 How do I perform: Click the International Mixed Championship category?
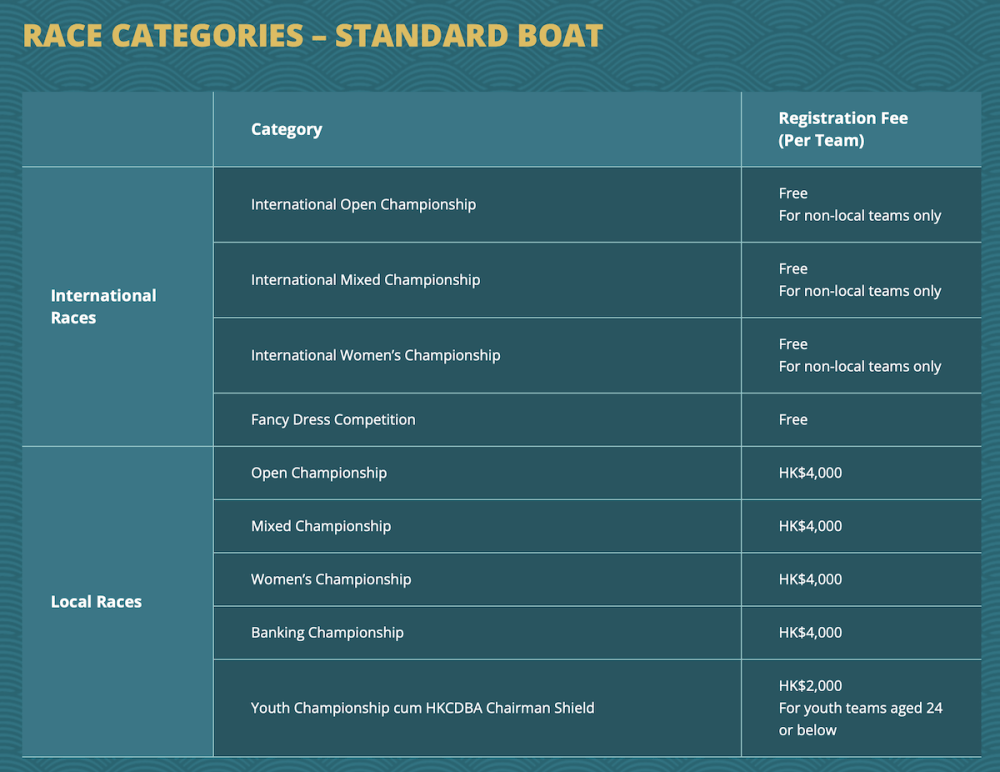point(365,280)
